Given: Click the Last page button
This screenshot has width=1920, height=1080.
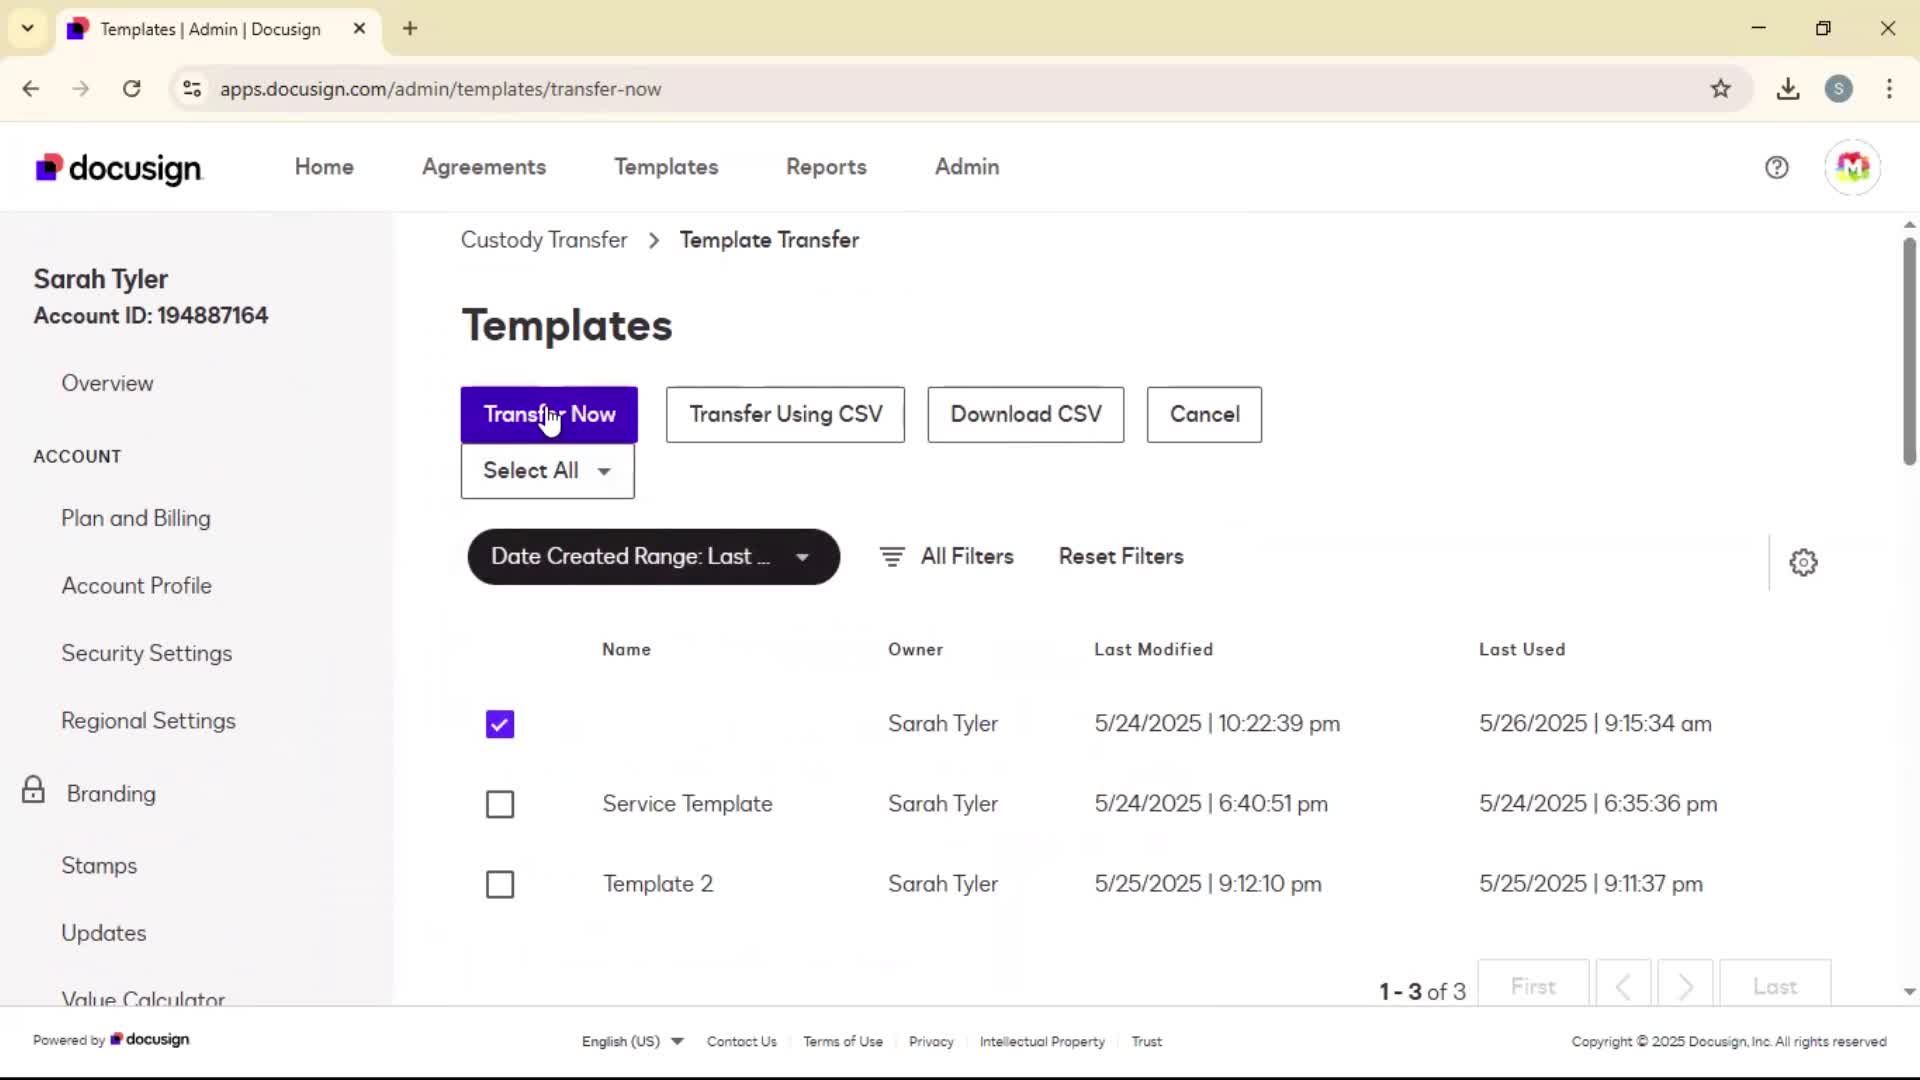Looking at the screenshot, I should (1775, 987).
